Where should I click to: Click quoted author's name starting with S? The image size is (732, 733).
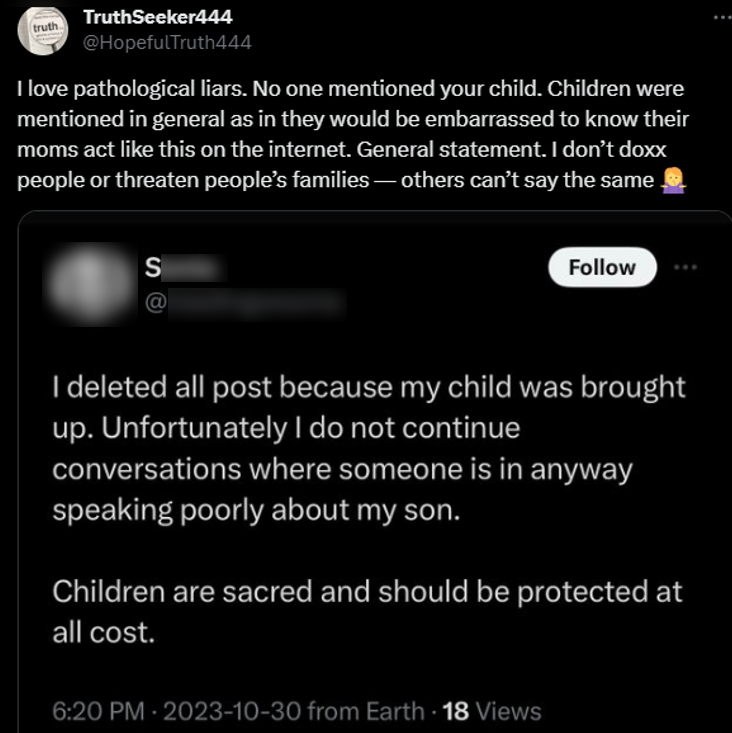[185, 267]
